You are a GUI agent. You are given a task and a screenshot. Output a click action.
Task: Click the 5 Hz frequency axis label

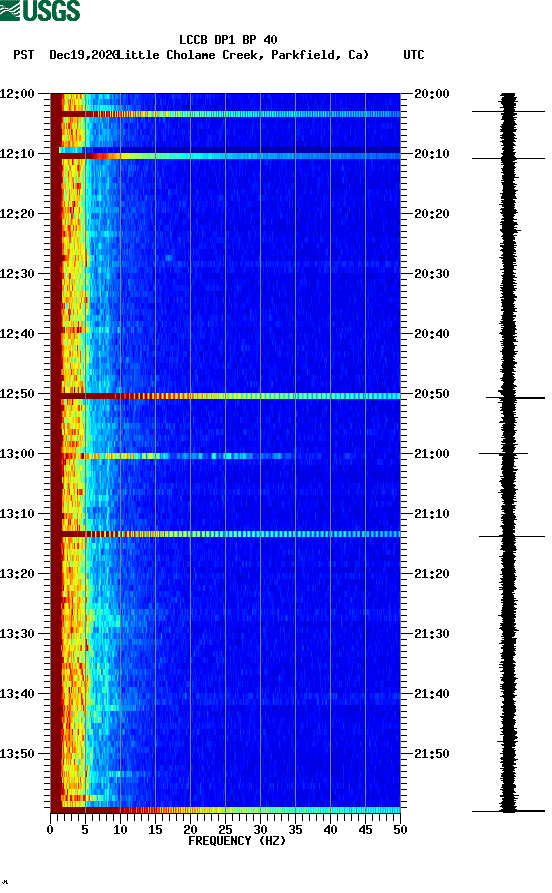[x=85, y=830]
